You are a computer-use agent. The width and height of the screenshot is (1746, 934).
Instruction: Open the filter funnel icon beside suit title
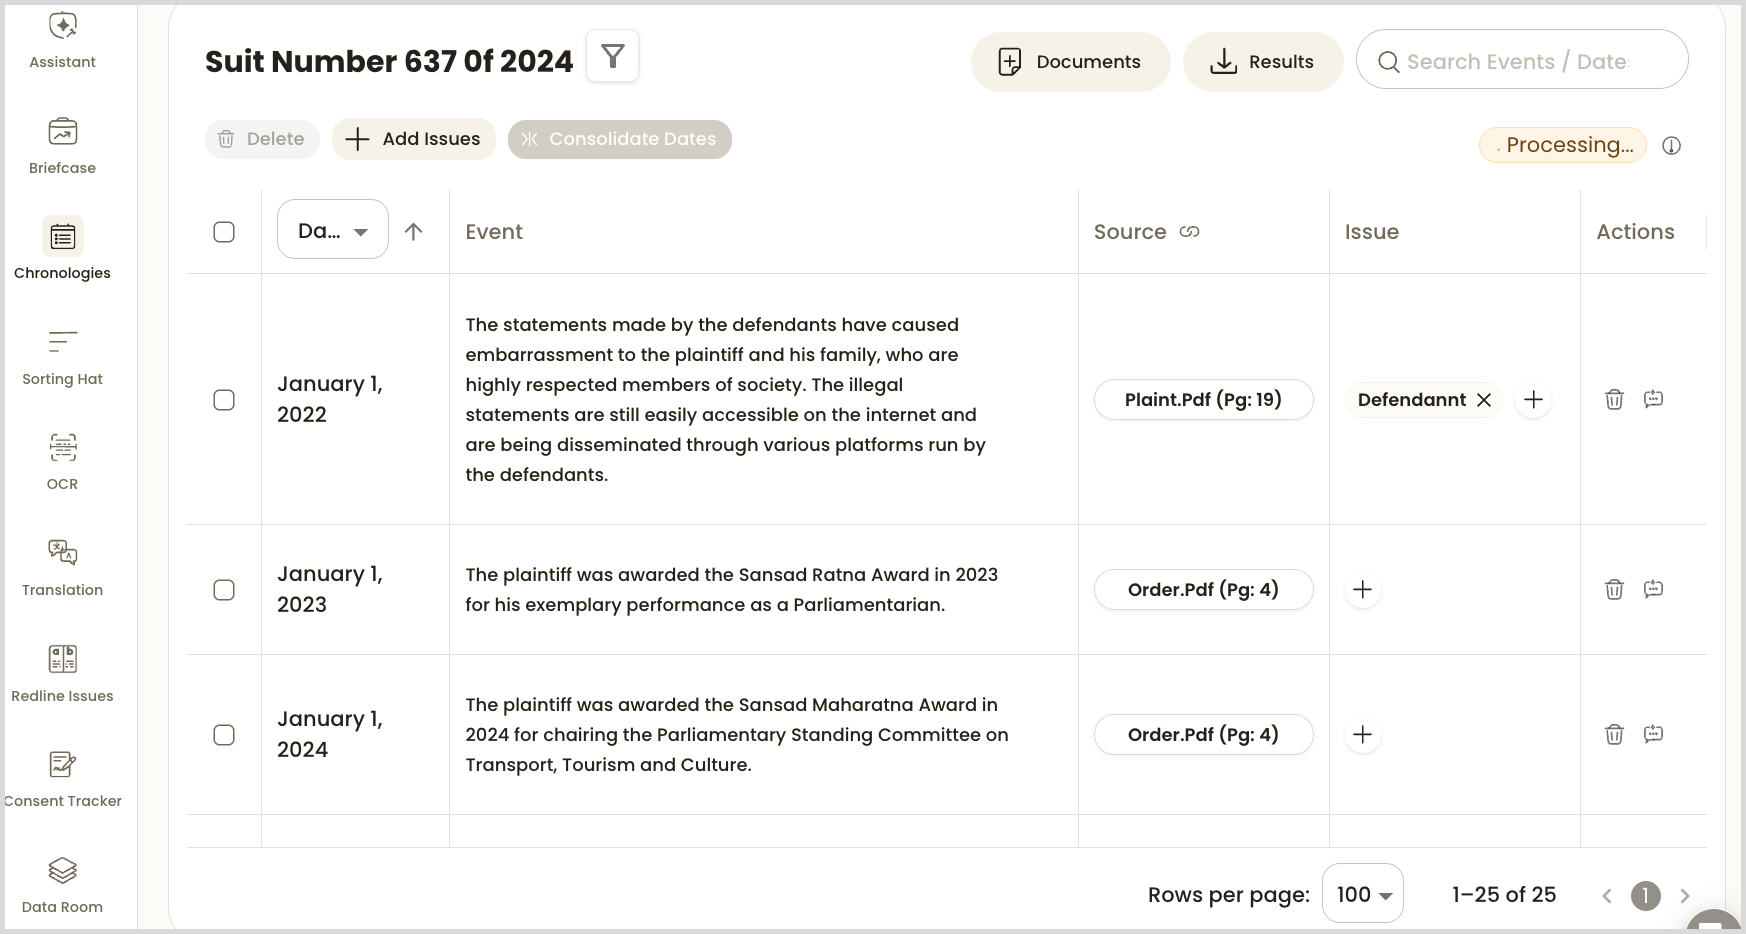coord(612,57)
